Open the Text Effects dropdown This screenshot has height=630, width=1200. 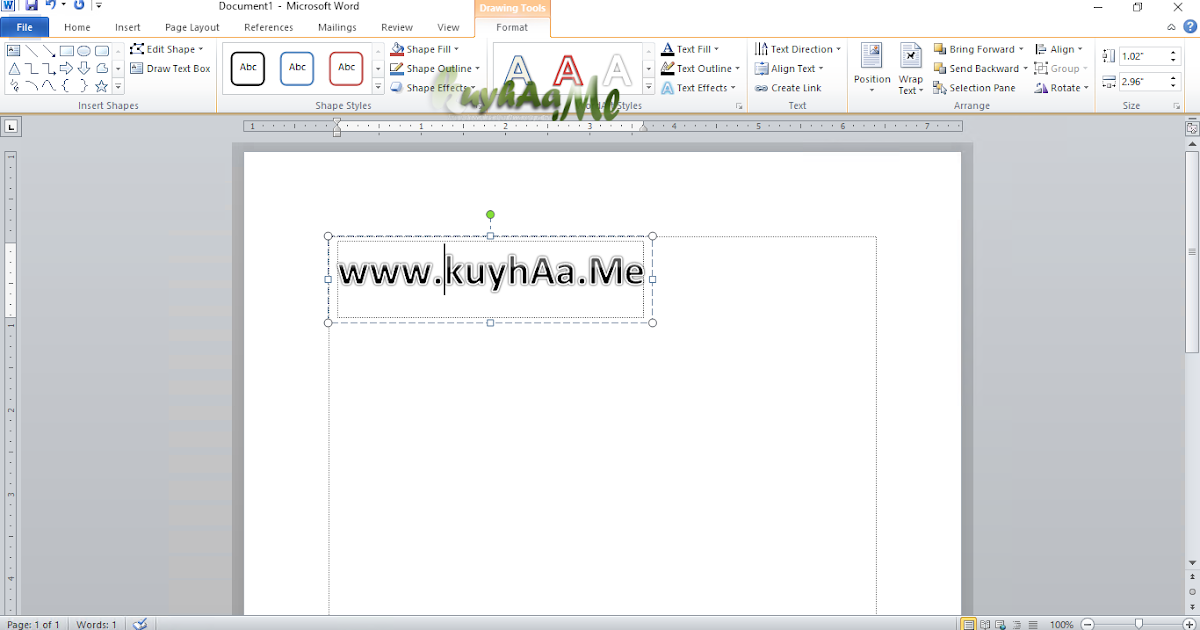tap(698, 88)
